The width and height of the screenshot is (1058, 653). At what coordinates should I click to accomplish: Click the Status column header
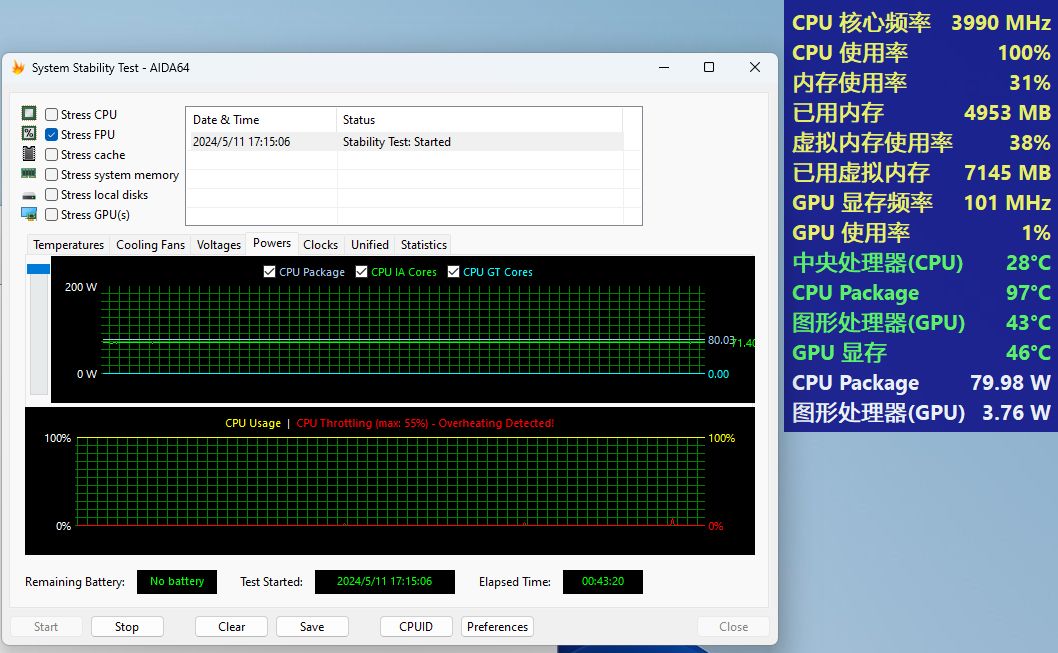[x=479, y=119]
